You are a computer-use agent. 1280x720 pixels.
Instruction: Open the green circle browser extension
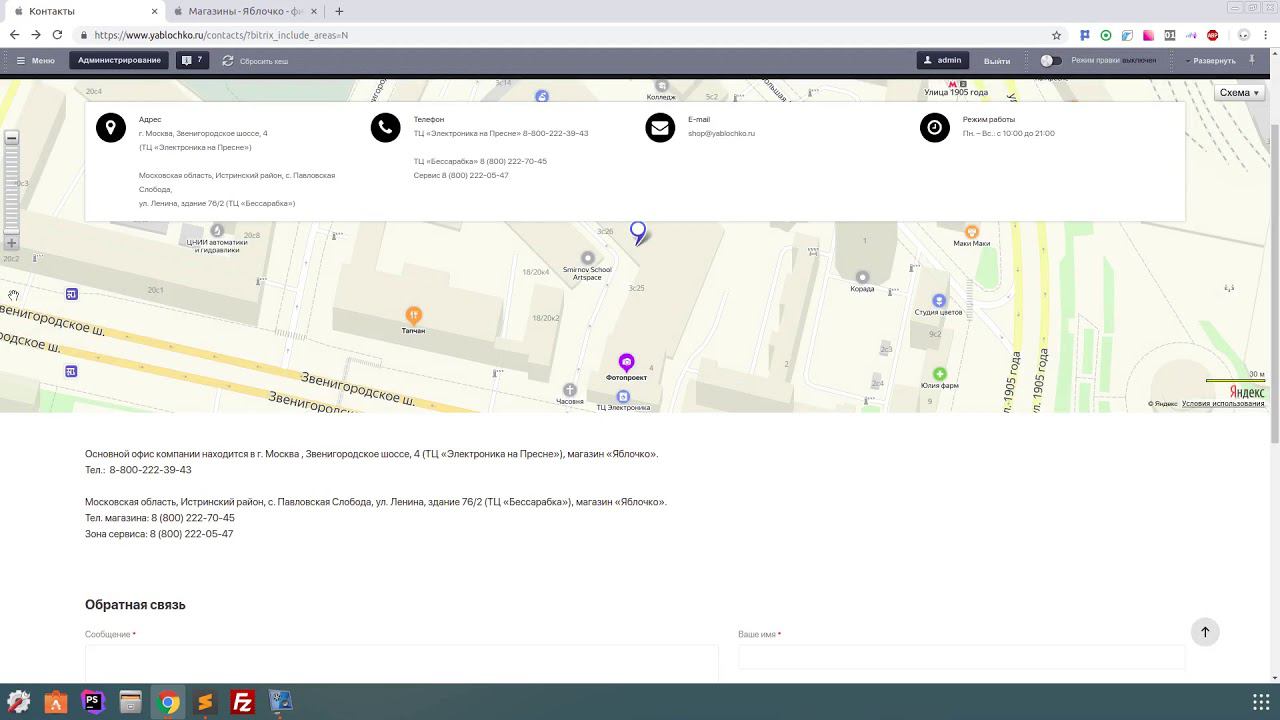click(x=1106, y=35)
